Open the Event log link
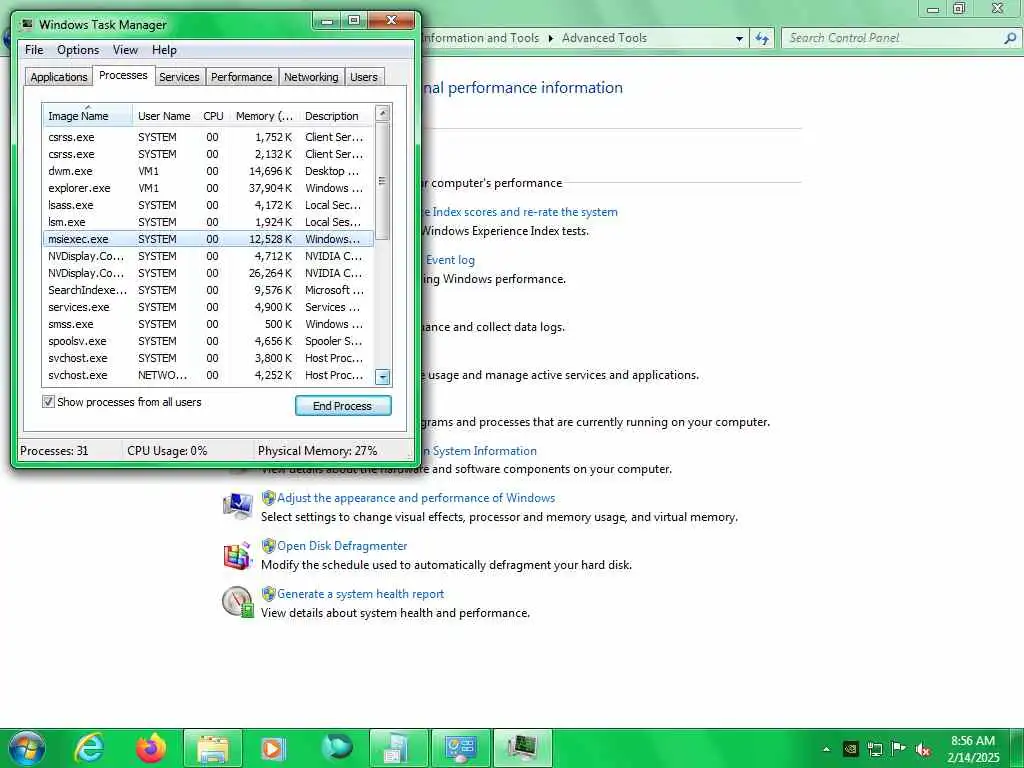Image resolution: width=1024 pixels, height=768 pixels. 450,260
